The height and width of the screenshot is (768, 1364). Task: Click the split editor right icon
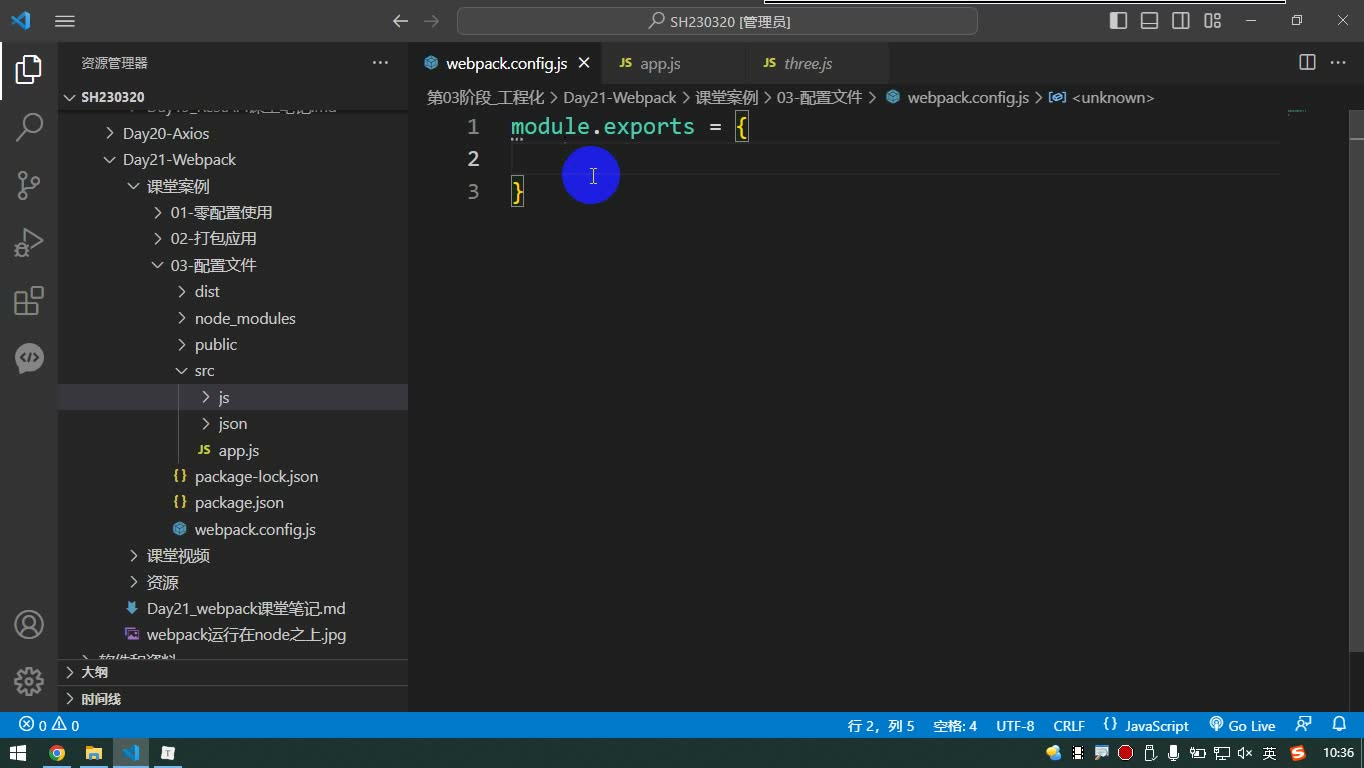click(1307, 62)
